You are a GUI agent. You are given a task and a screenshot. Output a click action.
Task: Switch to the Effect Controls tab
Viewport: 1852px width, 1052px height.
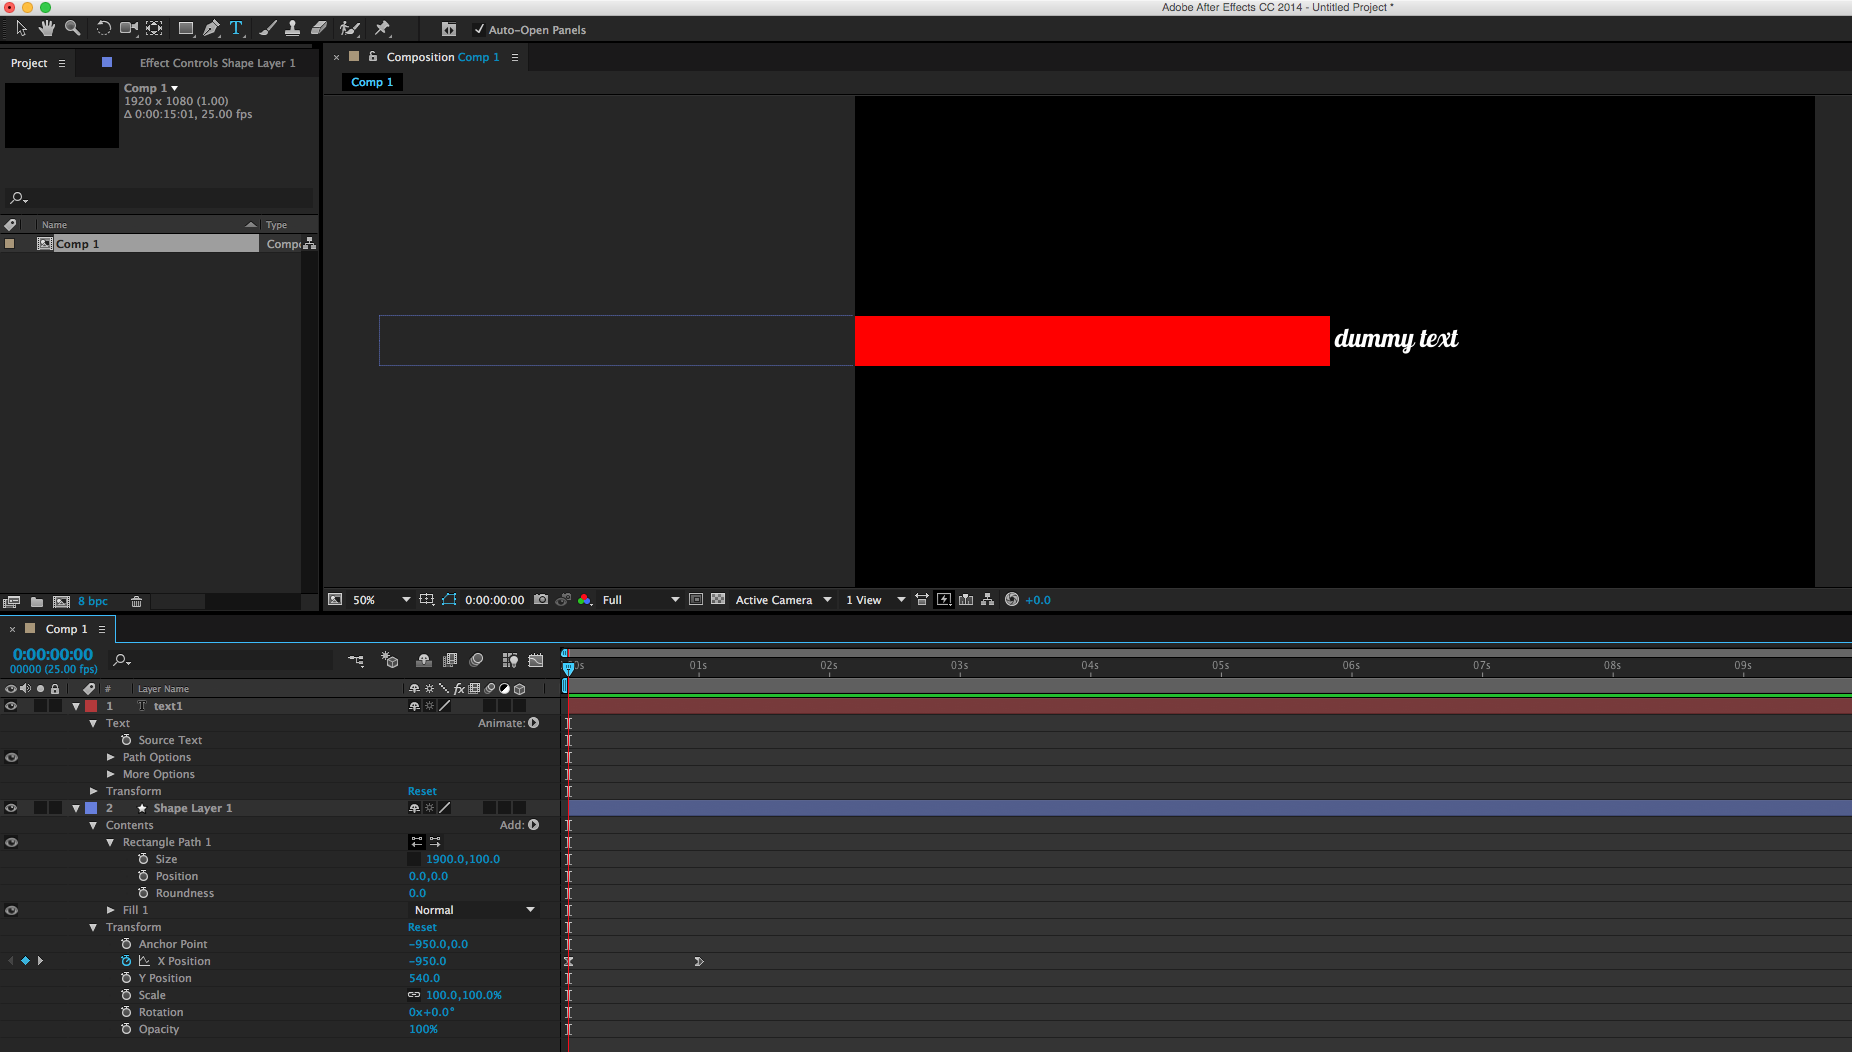(x=217, y=62)
